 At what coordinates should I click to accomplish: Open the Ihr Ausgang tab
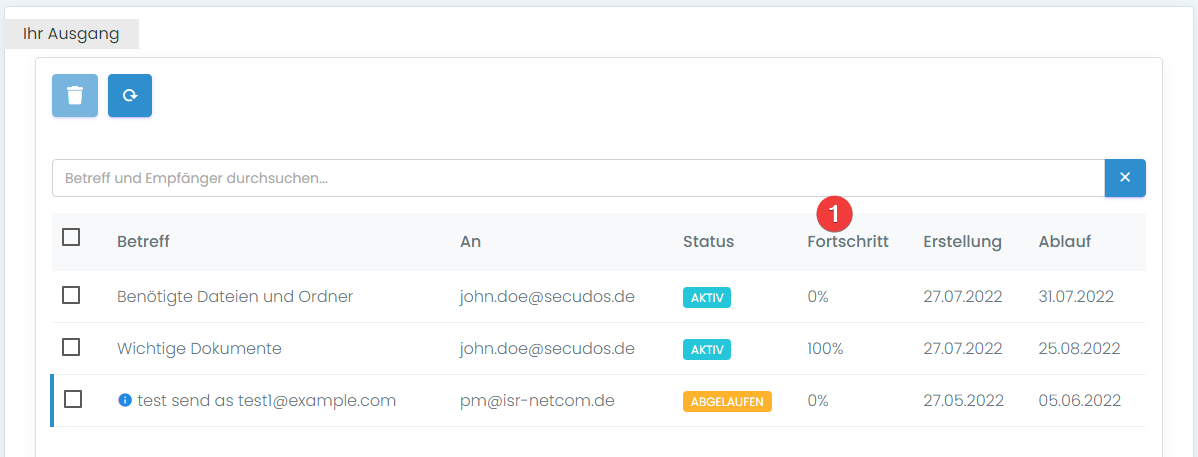(71, 34)
